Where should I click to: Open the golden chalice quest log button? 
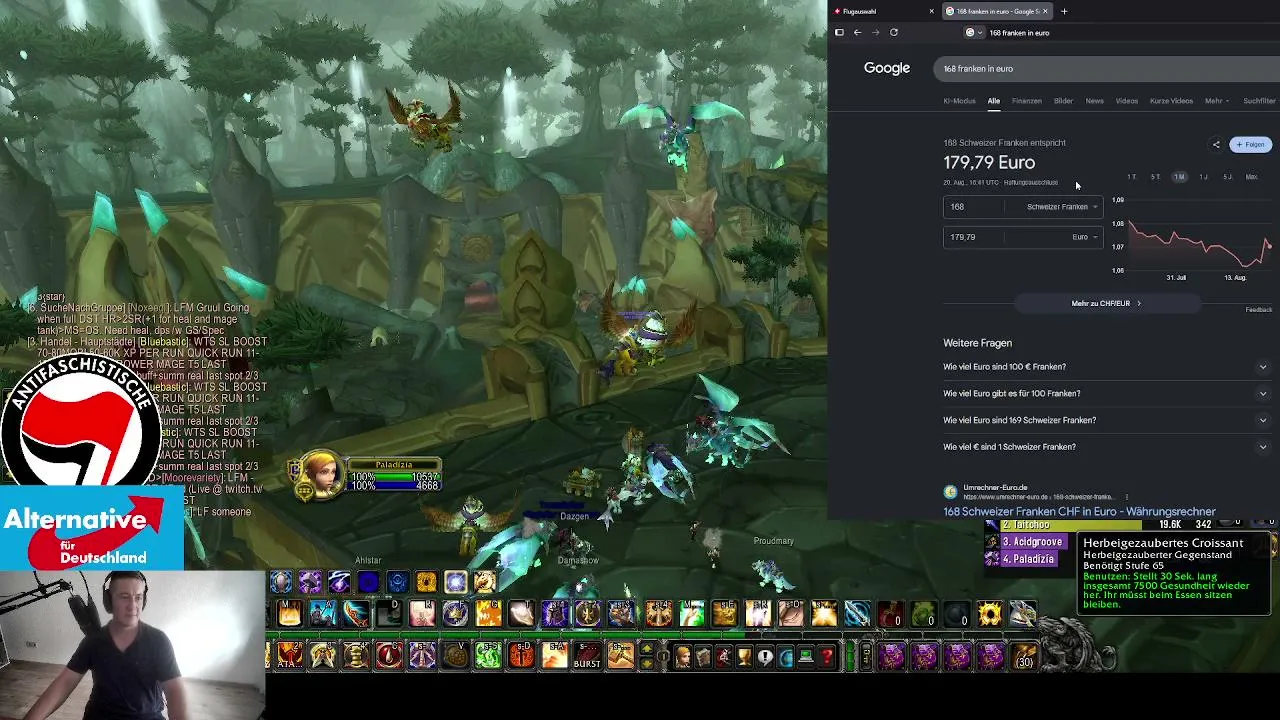(x=745, y=657)
